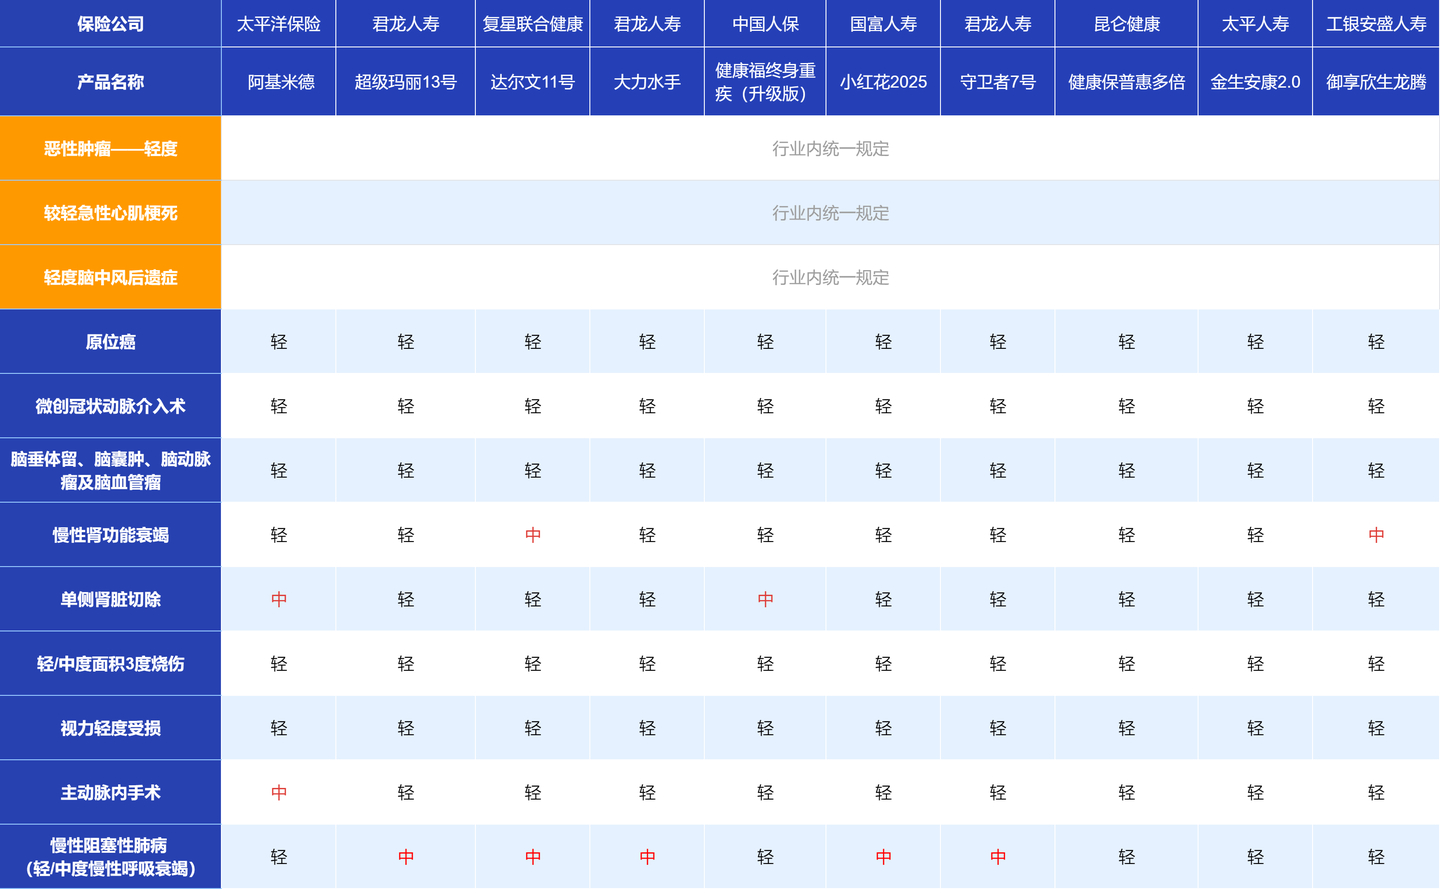Image resolution: width=1440 pixels, height=889 pixels.
Task: Select the 慢性阻塞性肺病 row label
Action: point(110,857)
